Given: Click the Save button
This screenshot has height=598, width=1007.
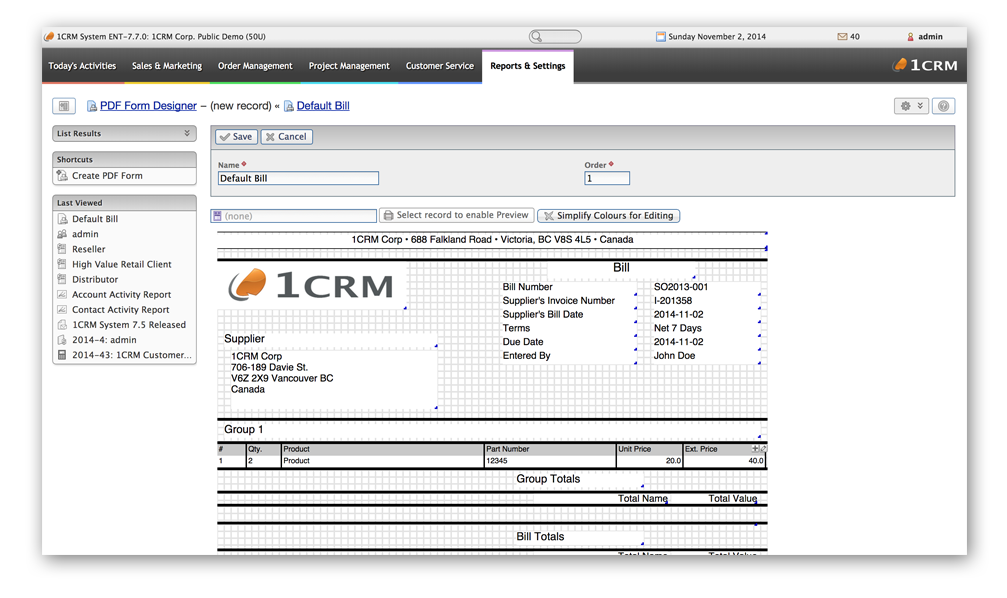Looking at the screenshot, I should tap(235, 136).
